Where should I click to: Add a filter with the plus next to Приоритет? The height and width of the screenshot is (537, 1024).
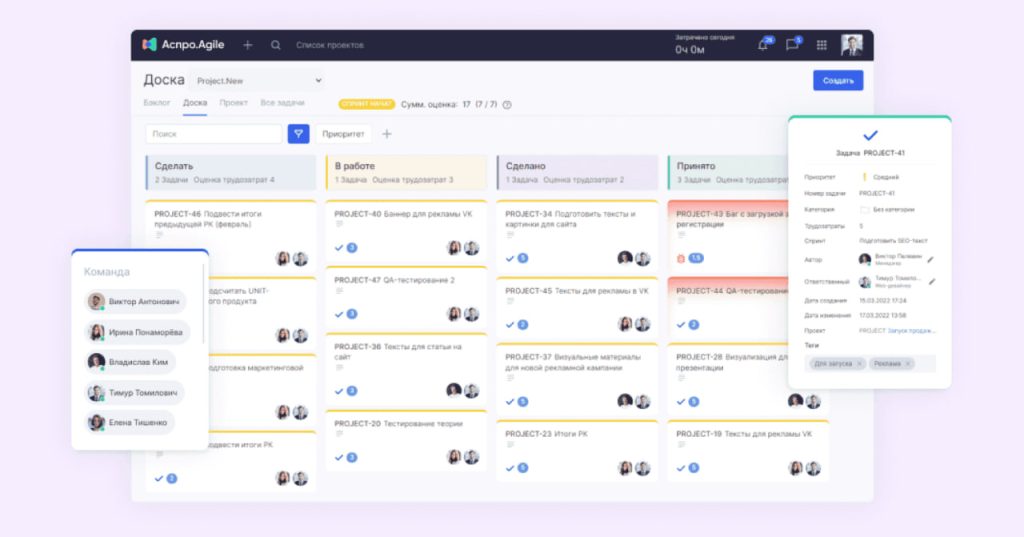[x=387, y=134]
